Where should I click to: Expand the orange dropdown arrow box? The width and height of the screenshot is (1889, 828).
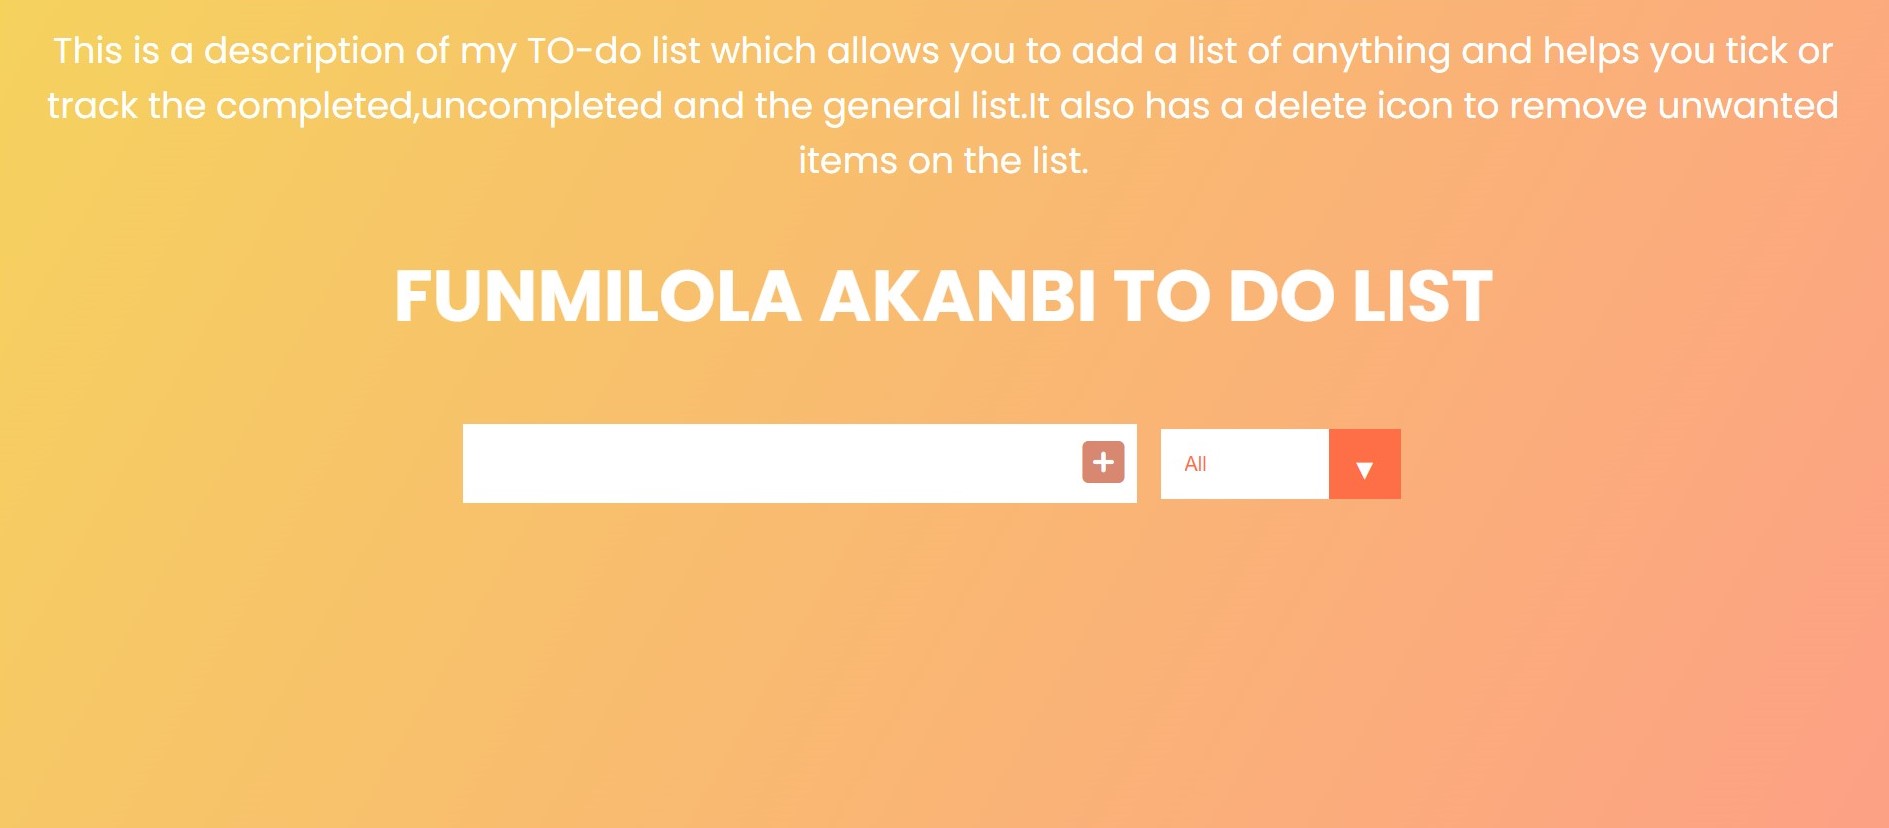click(1364, 464)
